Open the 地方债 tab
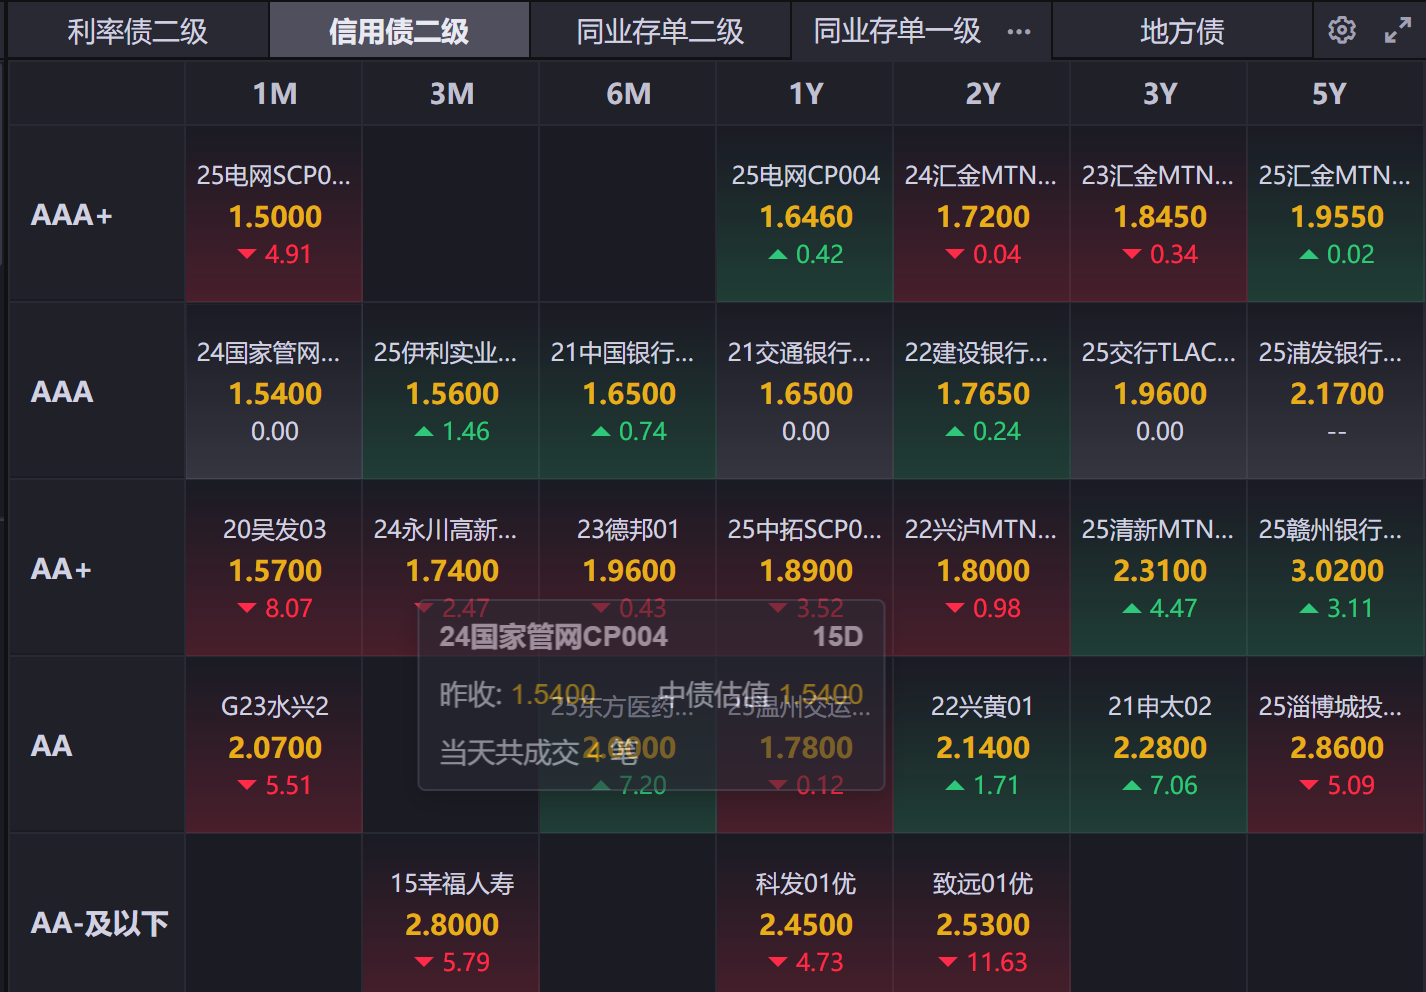Viewport: 1426px width, 992px height. tap(1182, 31)
